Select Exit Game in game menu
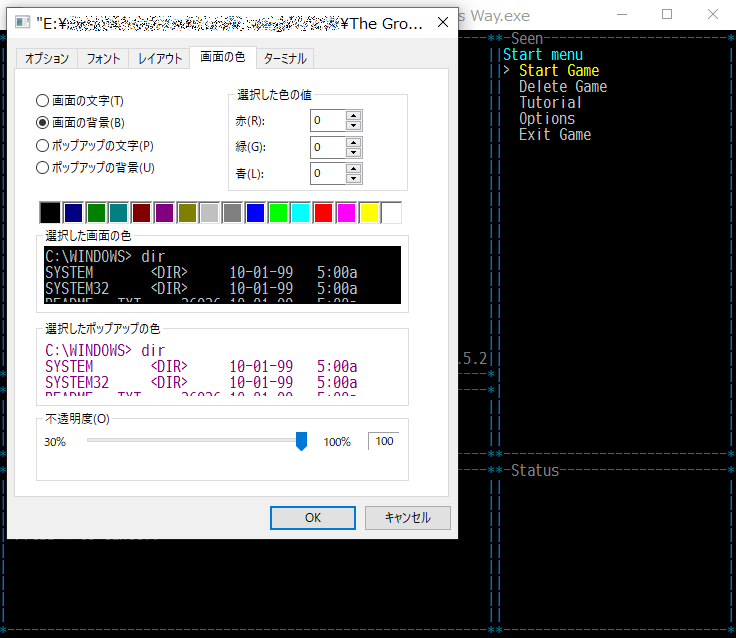 coord(555,135)
